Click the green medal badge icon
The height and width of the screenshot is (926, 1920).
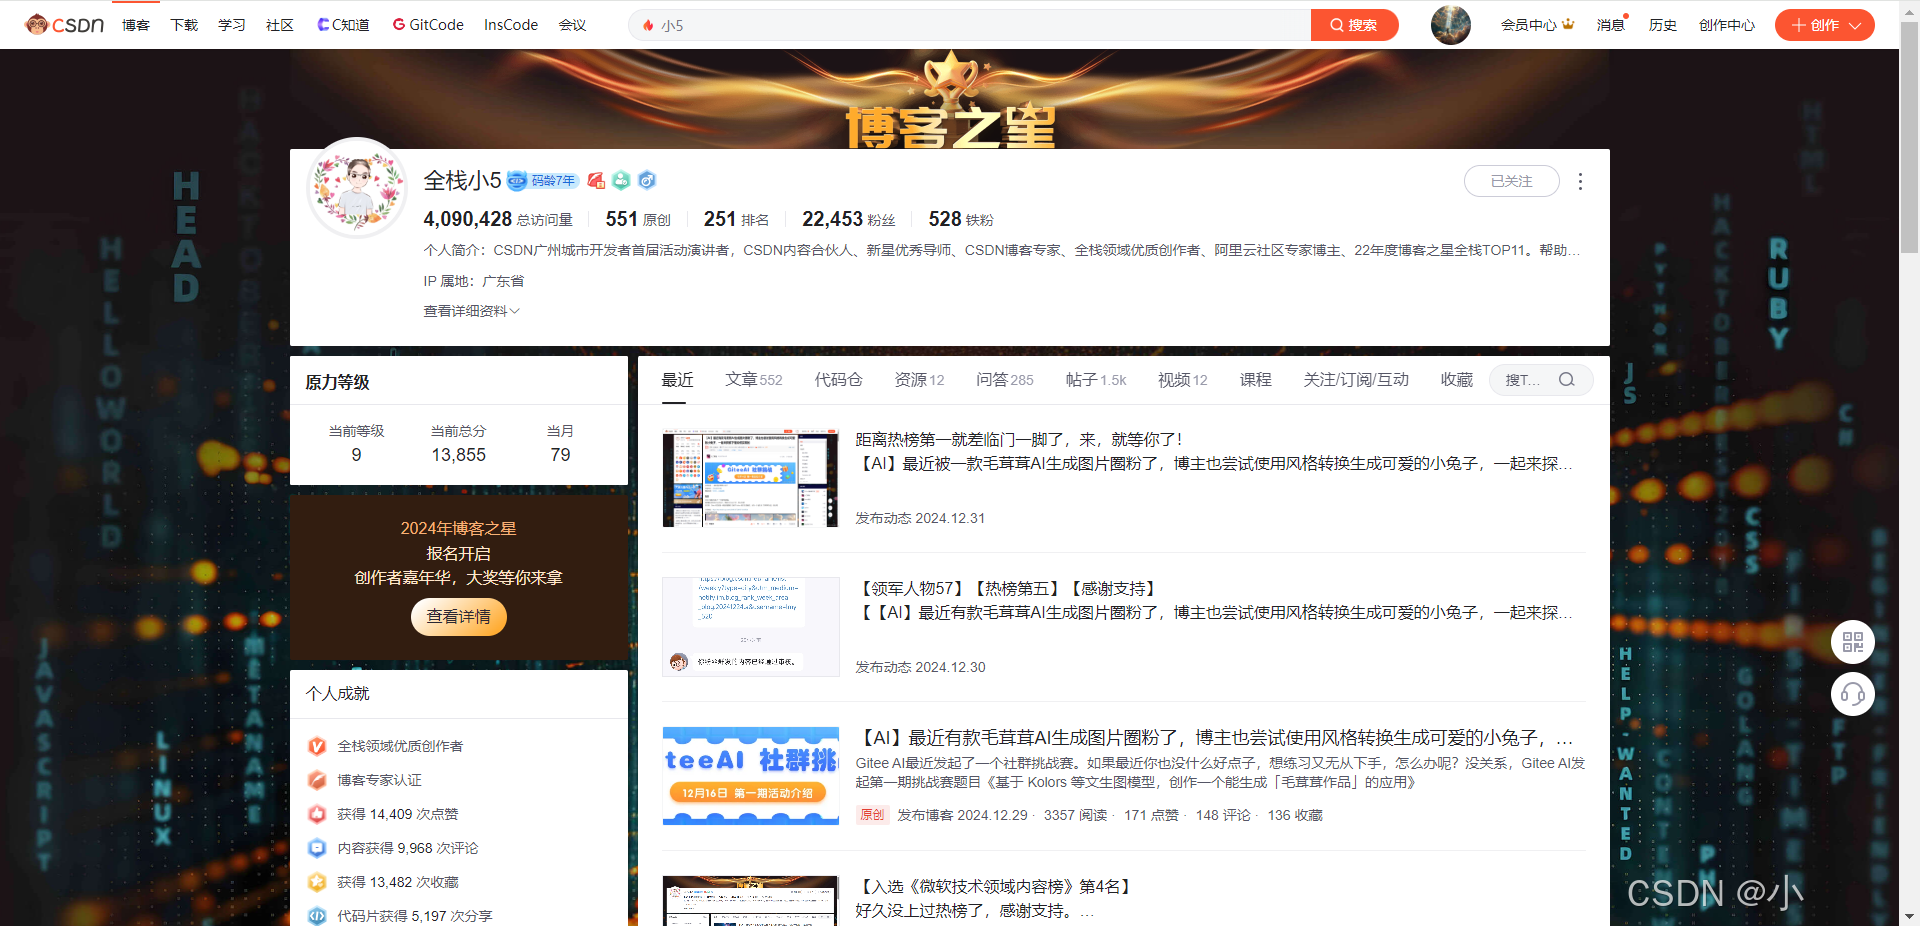[621, 181]
